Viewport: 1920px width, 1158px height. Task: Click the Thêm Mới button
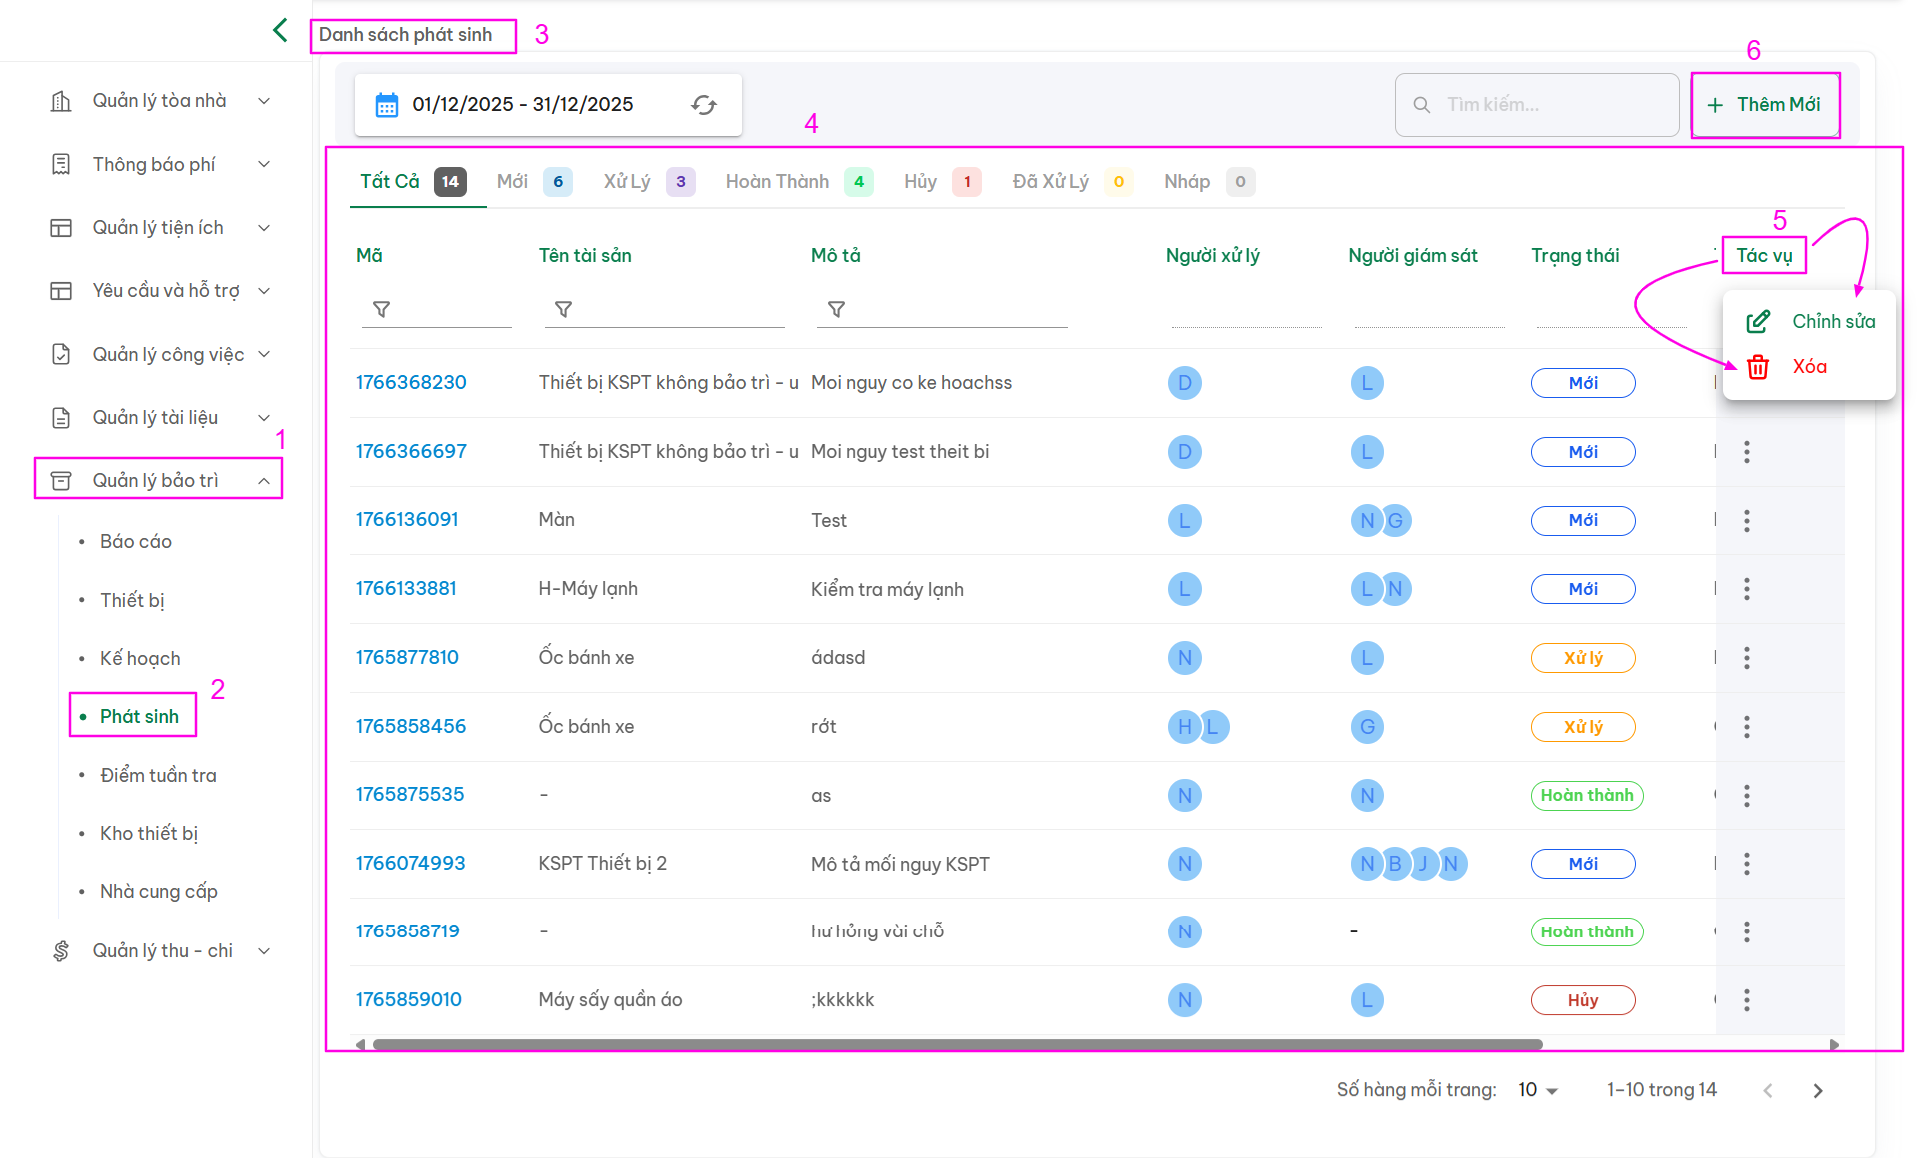click(1765, 105)
